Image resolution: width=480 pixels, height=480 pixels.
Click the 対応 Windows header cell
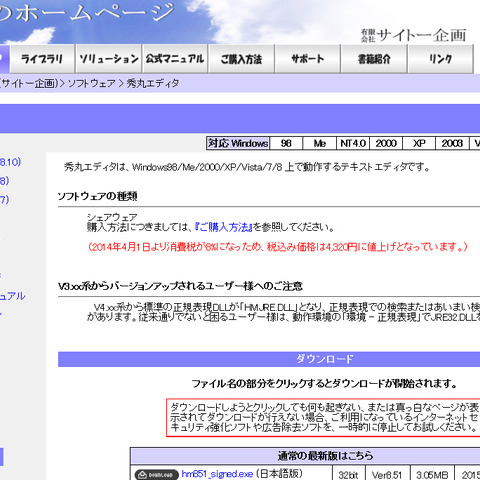(x=238, y=143)
